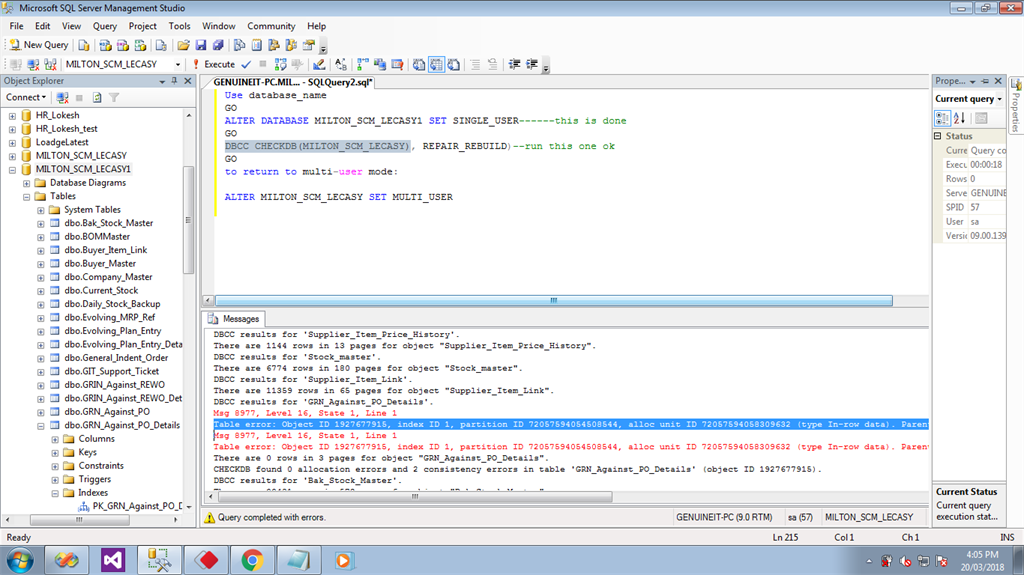Click the Refresh icon in Object Explorer

[97, 97]
